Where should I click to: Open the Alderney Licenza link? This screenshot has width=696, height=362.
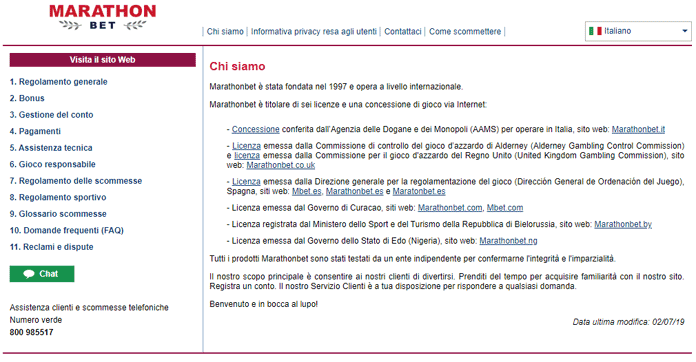(x=246, y=146)
